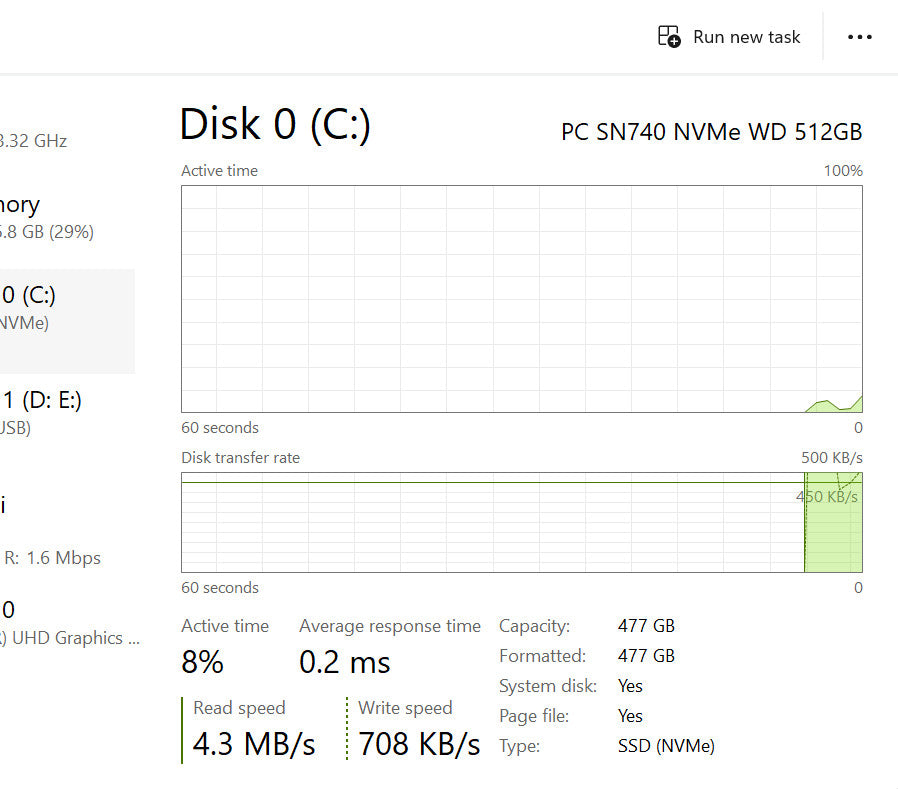Open the three-dots more options menu
898x789 pixels.
[860, 37]
